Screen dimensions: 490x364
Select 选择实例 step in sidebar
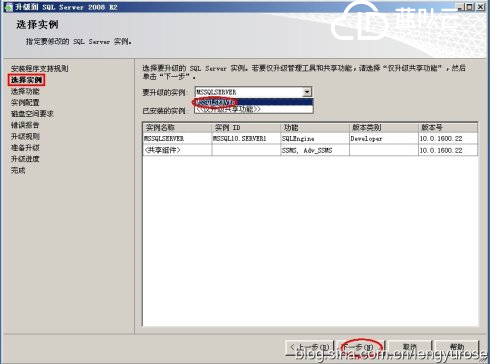click(26, 80)
